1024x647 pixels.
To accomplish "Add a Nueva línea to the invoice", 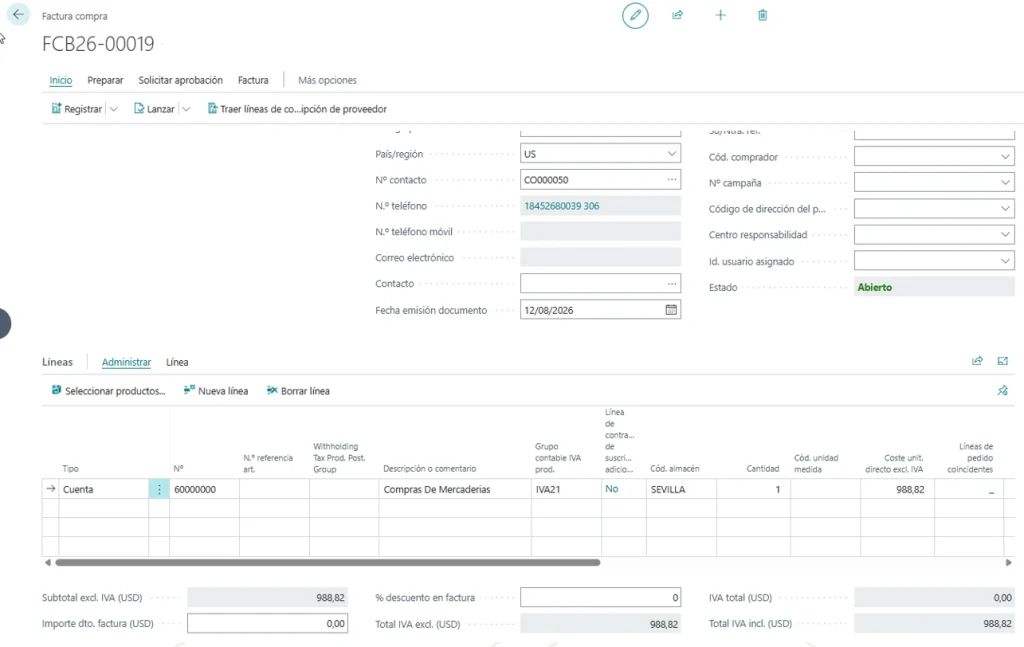I will point(216,390).
